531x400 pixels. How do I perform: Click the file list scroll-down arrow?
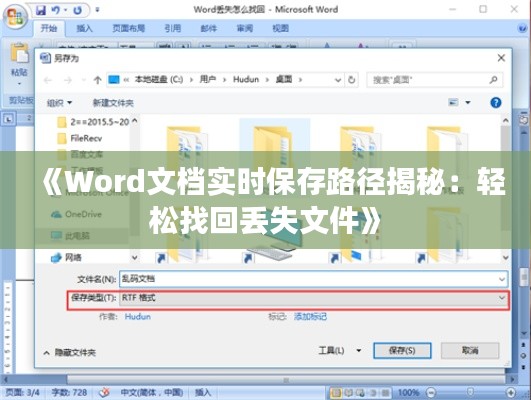tap(506, 258)
